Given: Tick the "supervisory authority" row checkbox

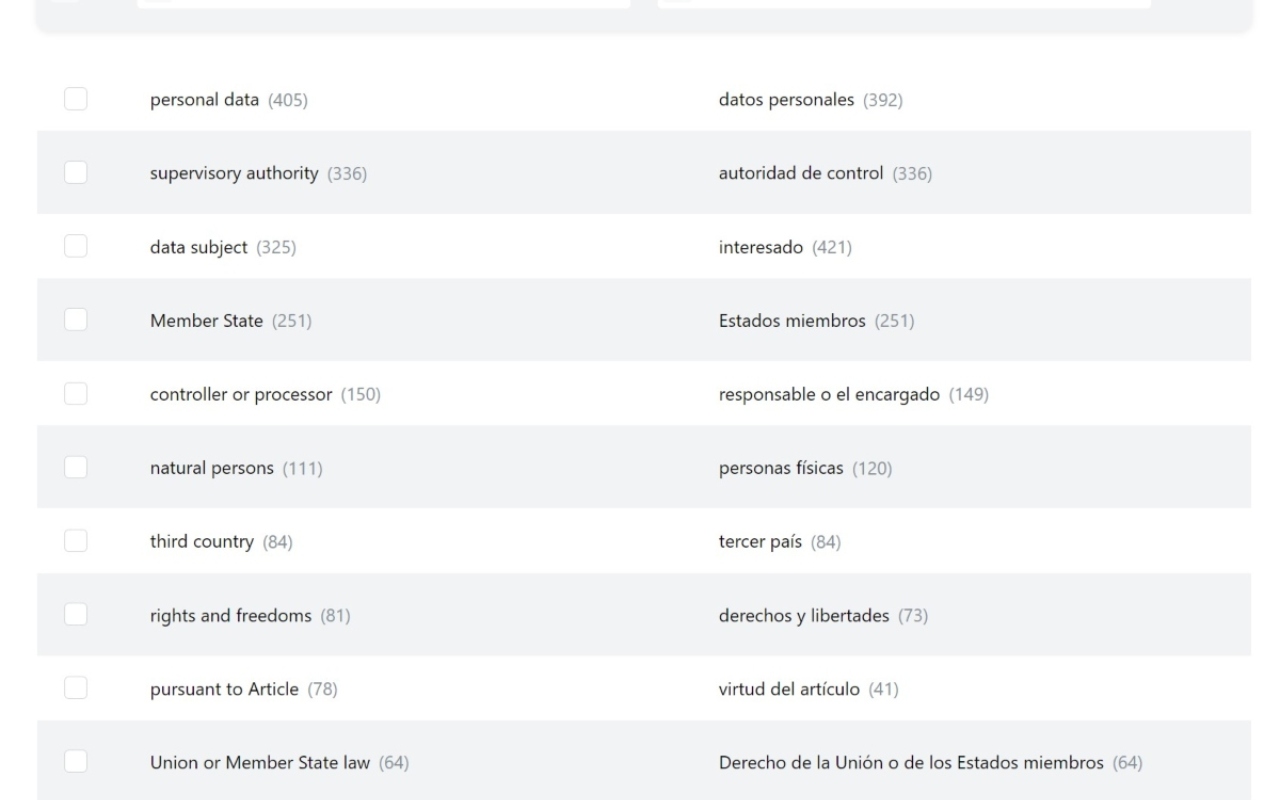Looking at the screenshot, I should tap(76, 173).
